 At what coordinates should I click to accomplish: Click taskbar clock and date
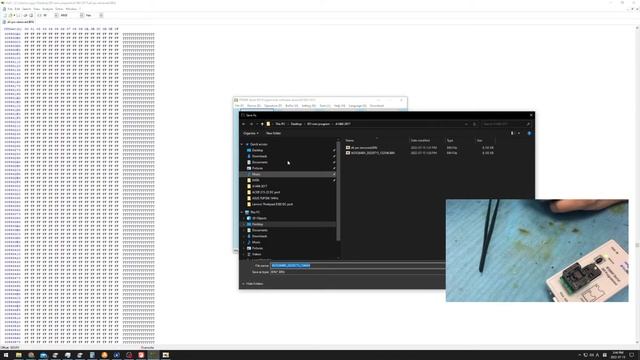click(x=618, y=355)
